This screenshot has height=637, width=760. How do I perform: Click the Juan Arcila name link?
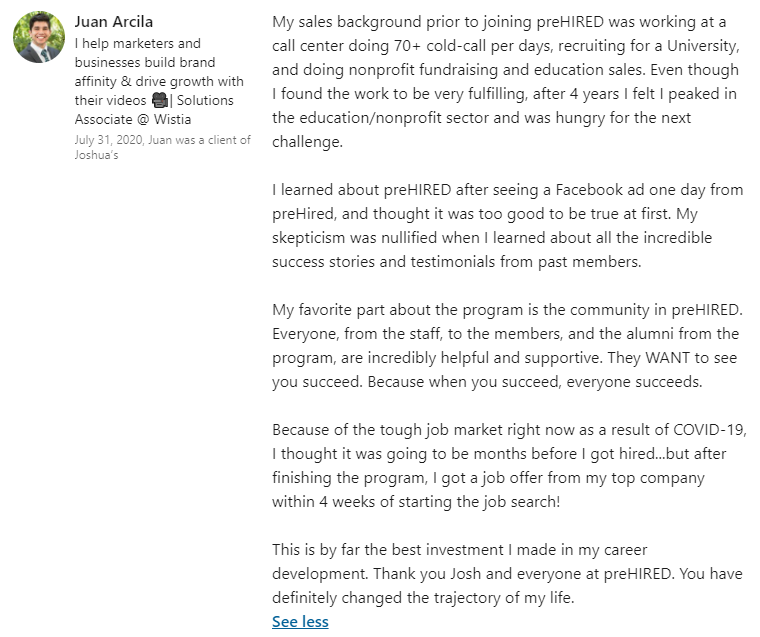(115, 22)
